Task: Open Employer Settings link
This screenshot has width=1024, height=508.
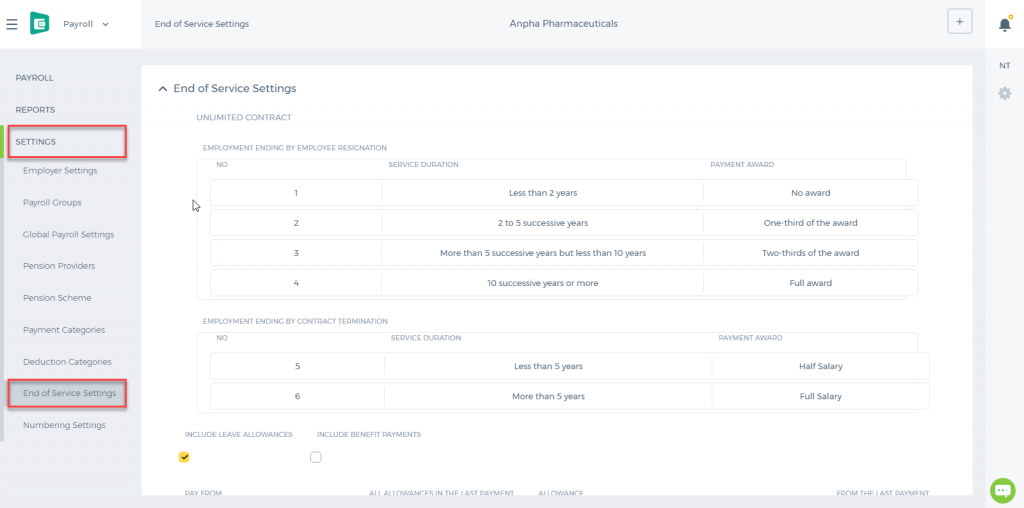Action: (60, 170)
